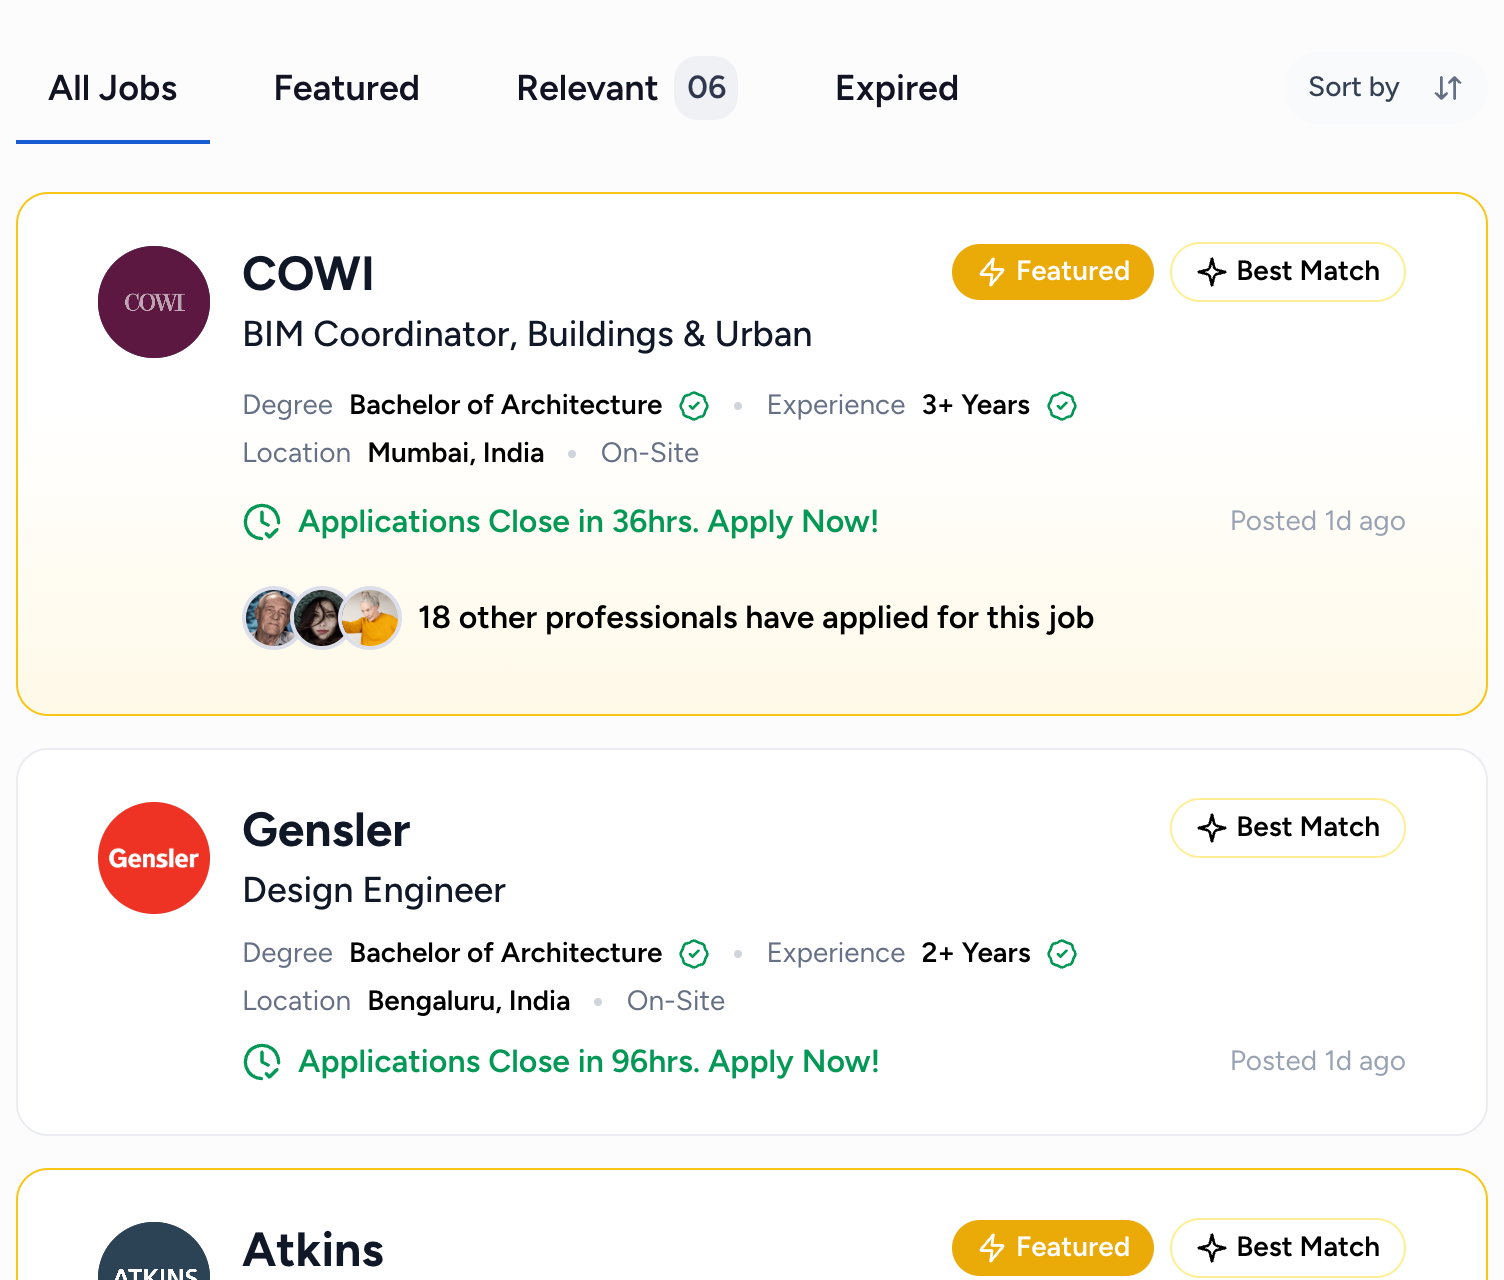
Task: Click the COWI experience verified checkmark
Action: [x=1062, y=405]
